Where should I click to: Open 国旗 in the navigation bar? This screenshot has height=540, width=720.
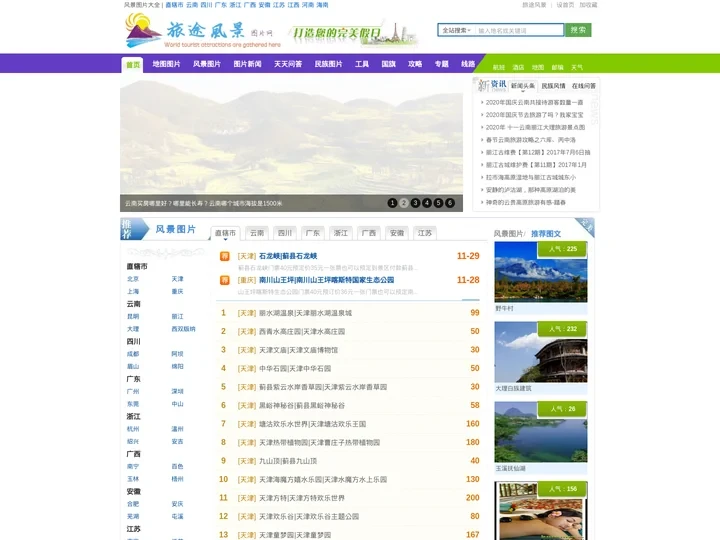click(x=388, y=64)
